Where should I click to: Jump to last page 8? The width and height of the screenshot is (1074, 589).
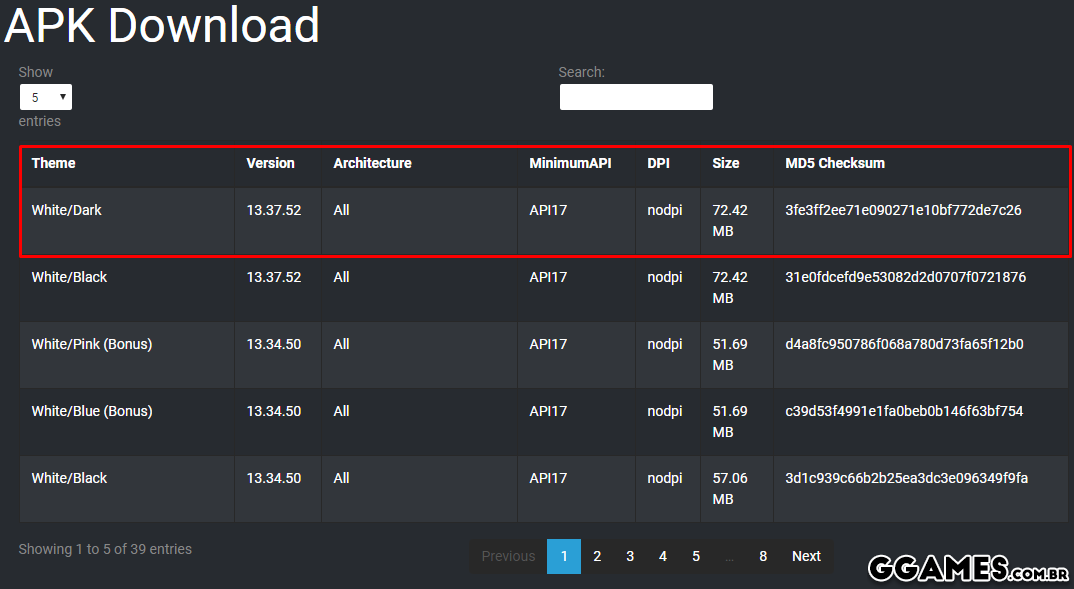pos(763,556)
